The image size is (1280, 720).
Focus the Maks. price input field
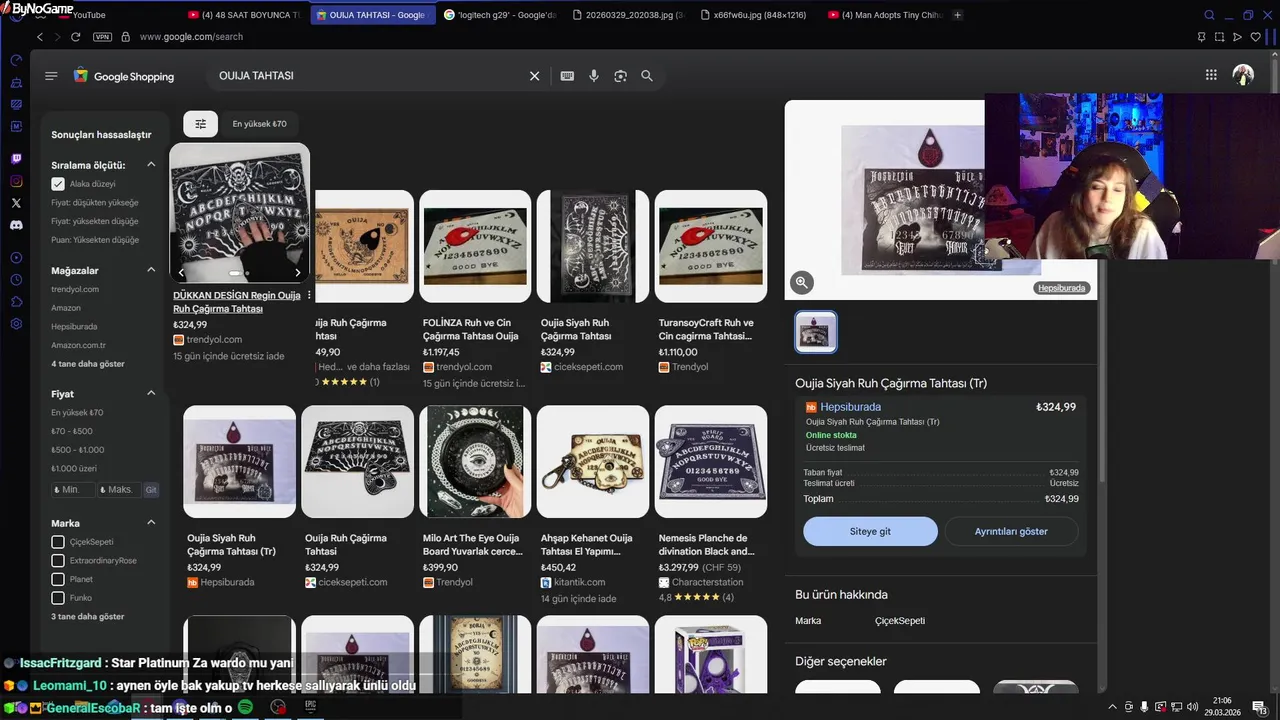click(x=119, y=490)
